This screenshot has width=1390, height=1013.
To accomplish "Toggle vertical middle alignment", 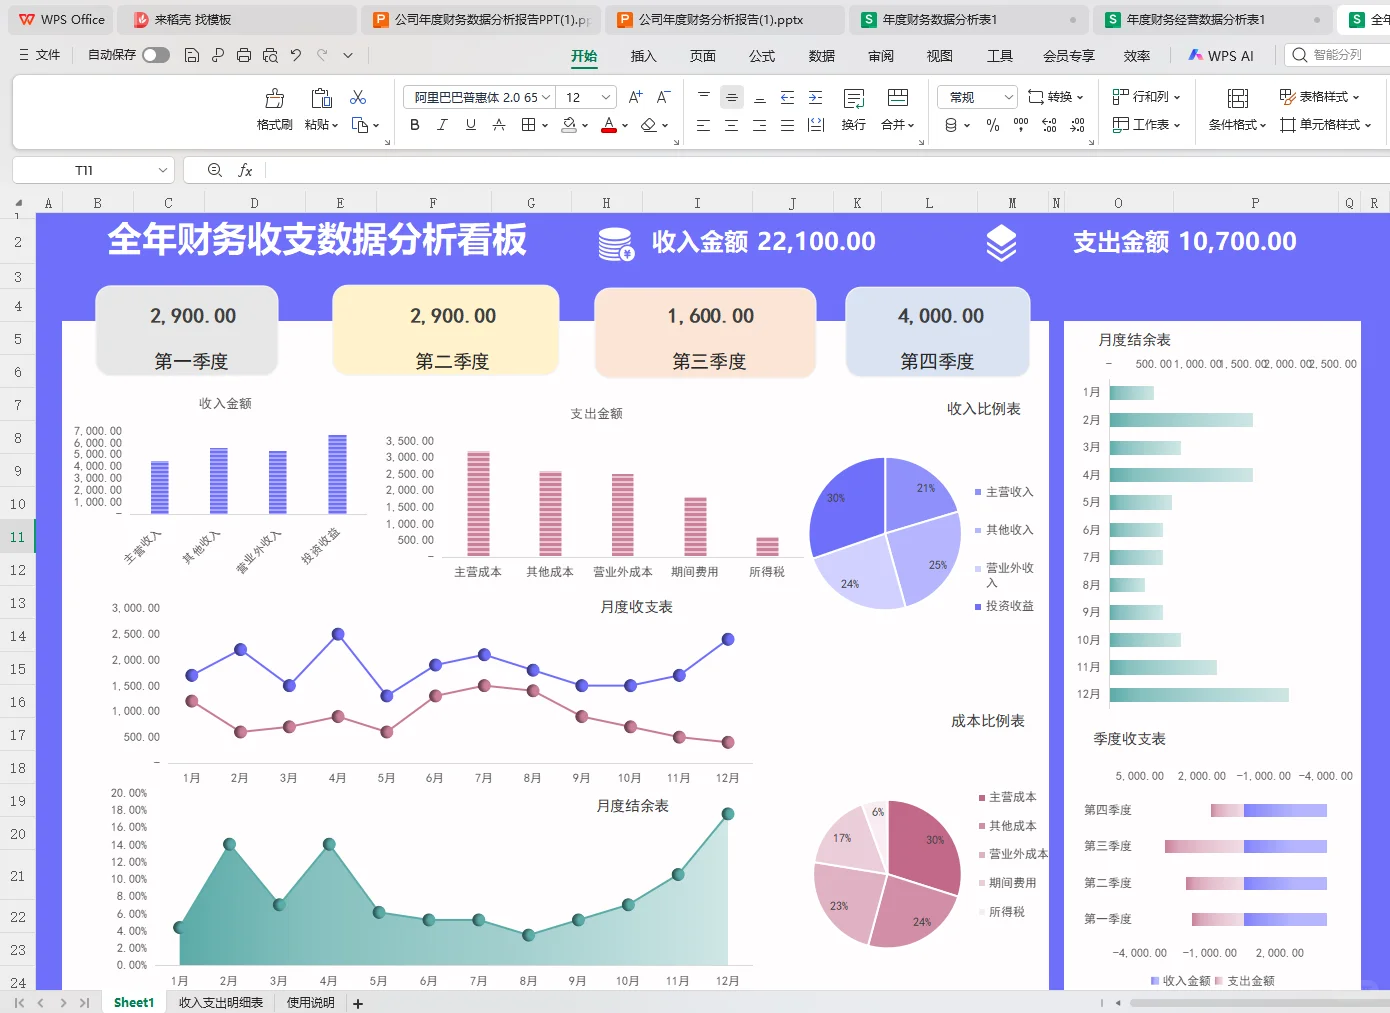I will pos(732,97).
